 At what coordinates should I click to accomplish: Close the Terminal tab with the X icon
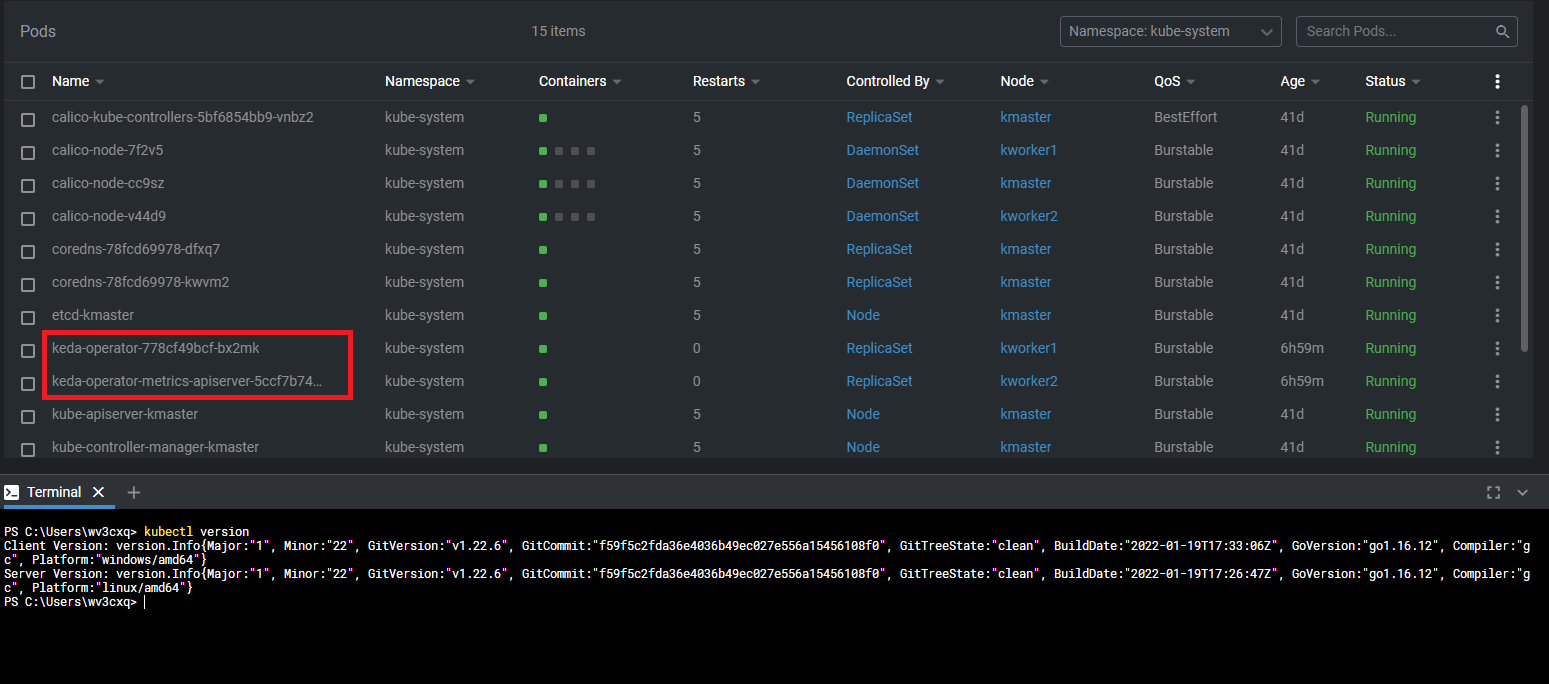98,492
